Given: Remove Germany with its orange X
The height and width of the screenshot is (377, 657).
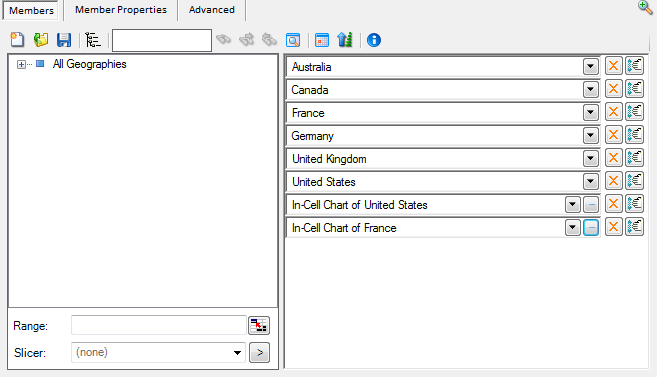Looking at the screenshot, I should [x=613, y=135].
